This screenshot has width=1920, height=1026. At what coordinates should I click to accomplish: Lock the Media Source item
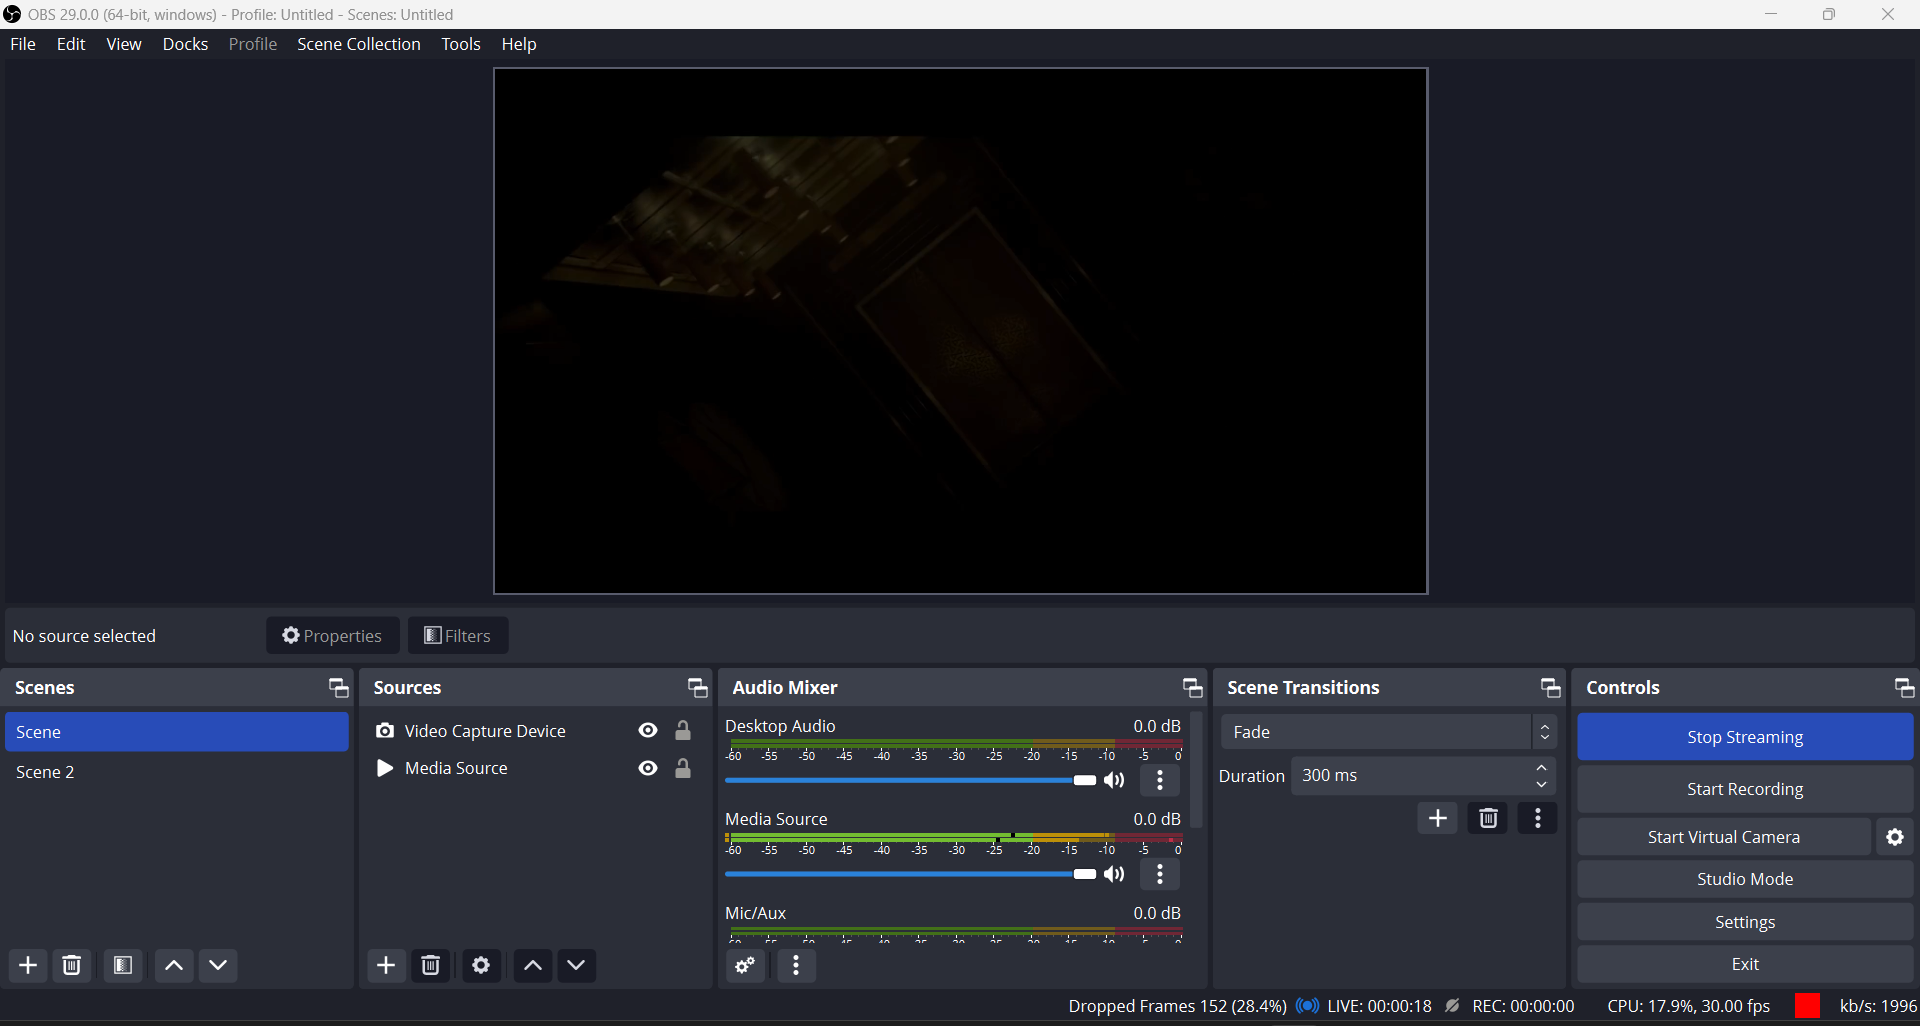tap(683, 768)
